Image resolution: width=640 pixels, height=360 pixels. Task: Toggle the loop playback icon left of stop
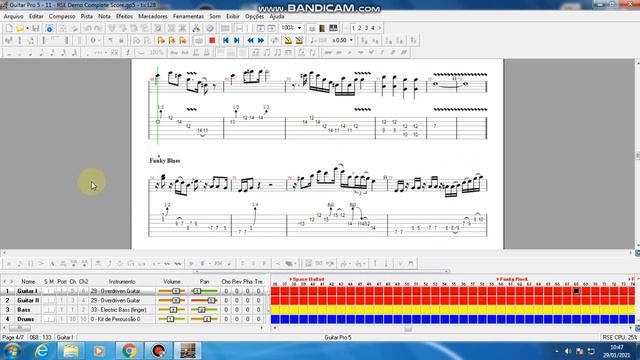click(199, 40)
